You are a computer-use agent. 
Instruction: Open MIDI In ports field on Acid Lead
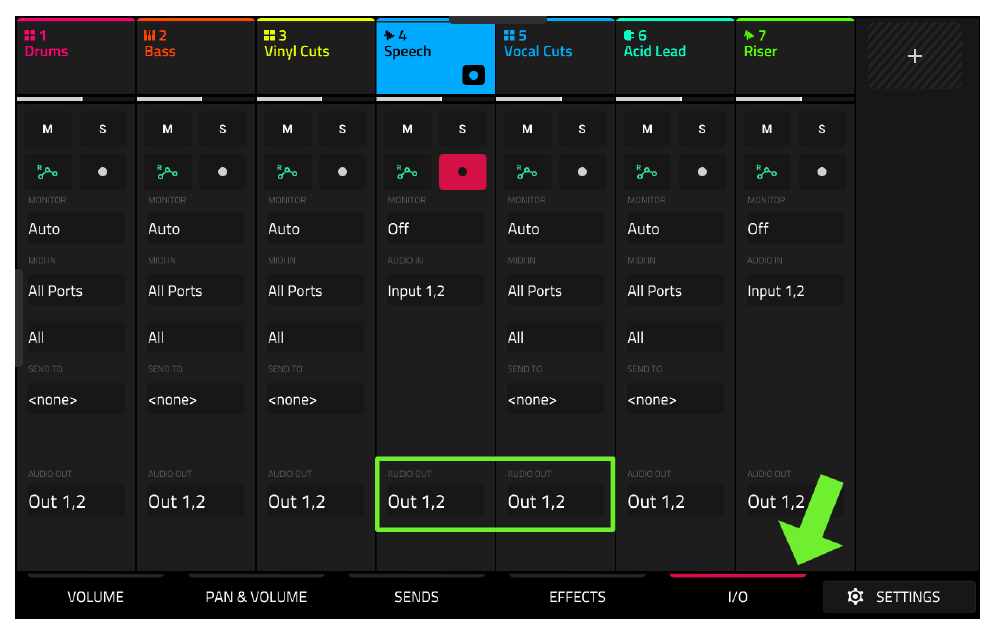point(675,290)
